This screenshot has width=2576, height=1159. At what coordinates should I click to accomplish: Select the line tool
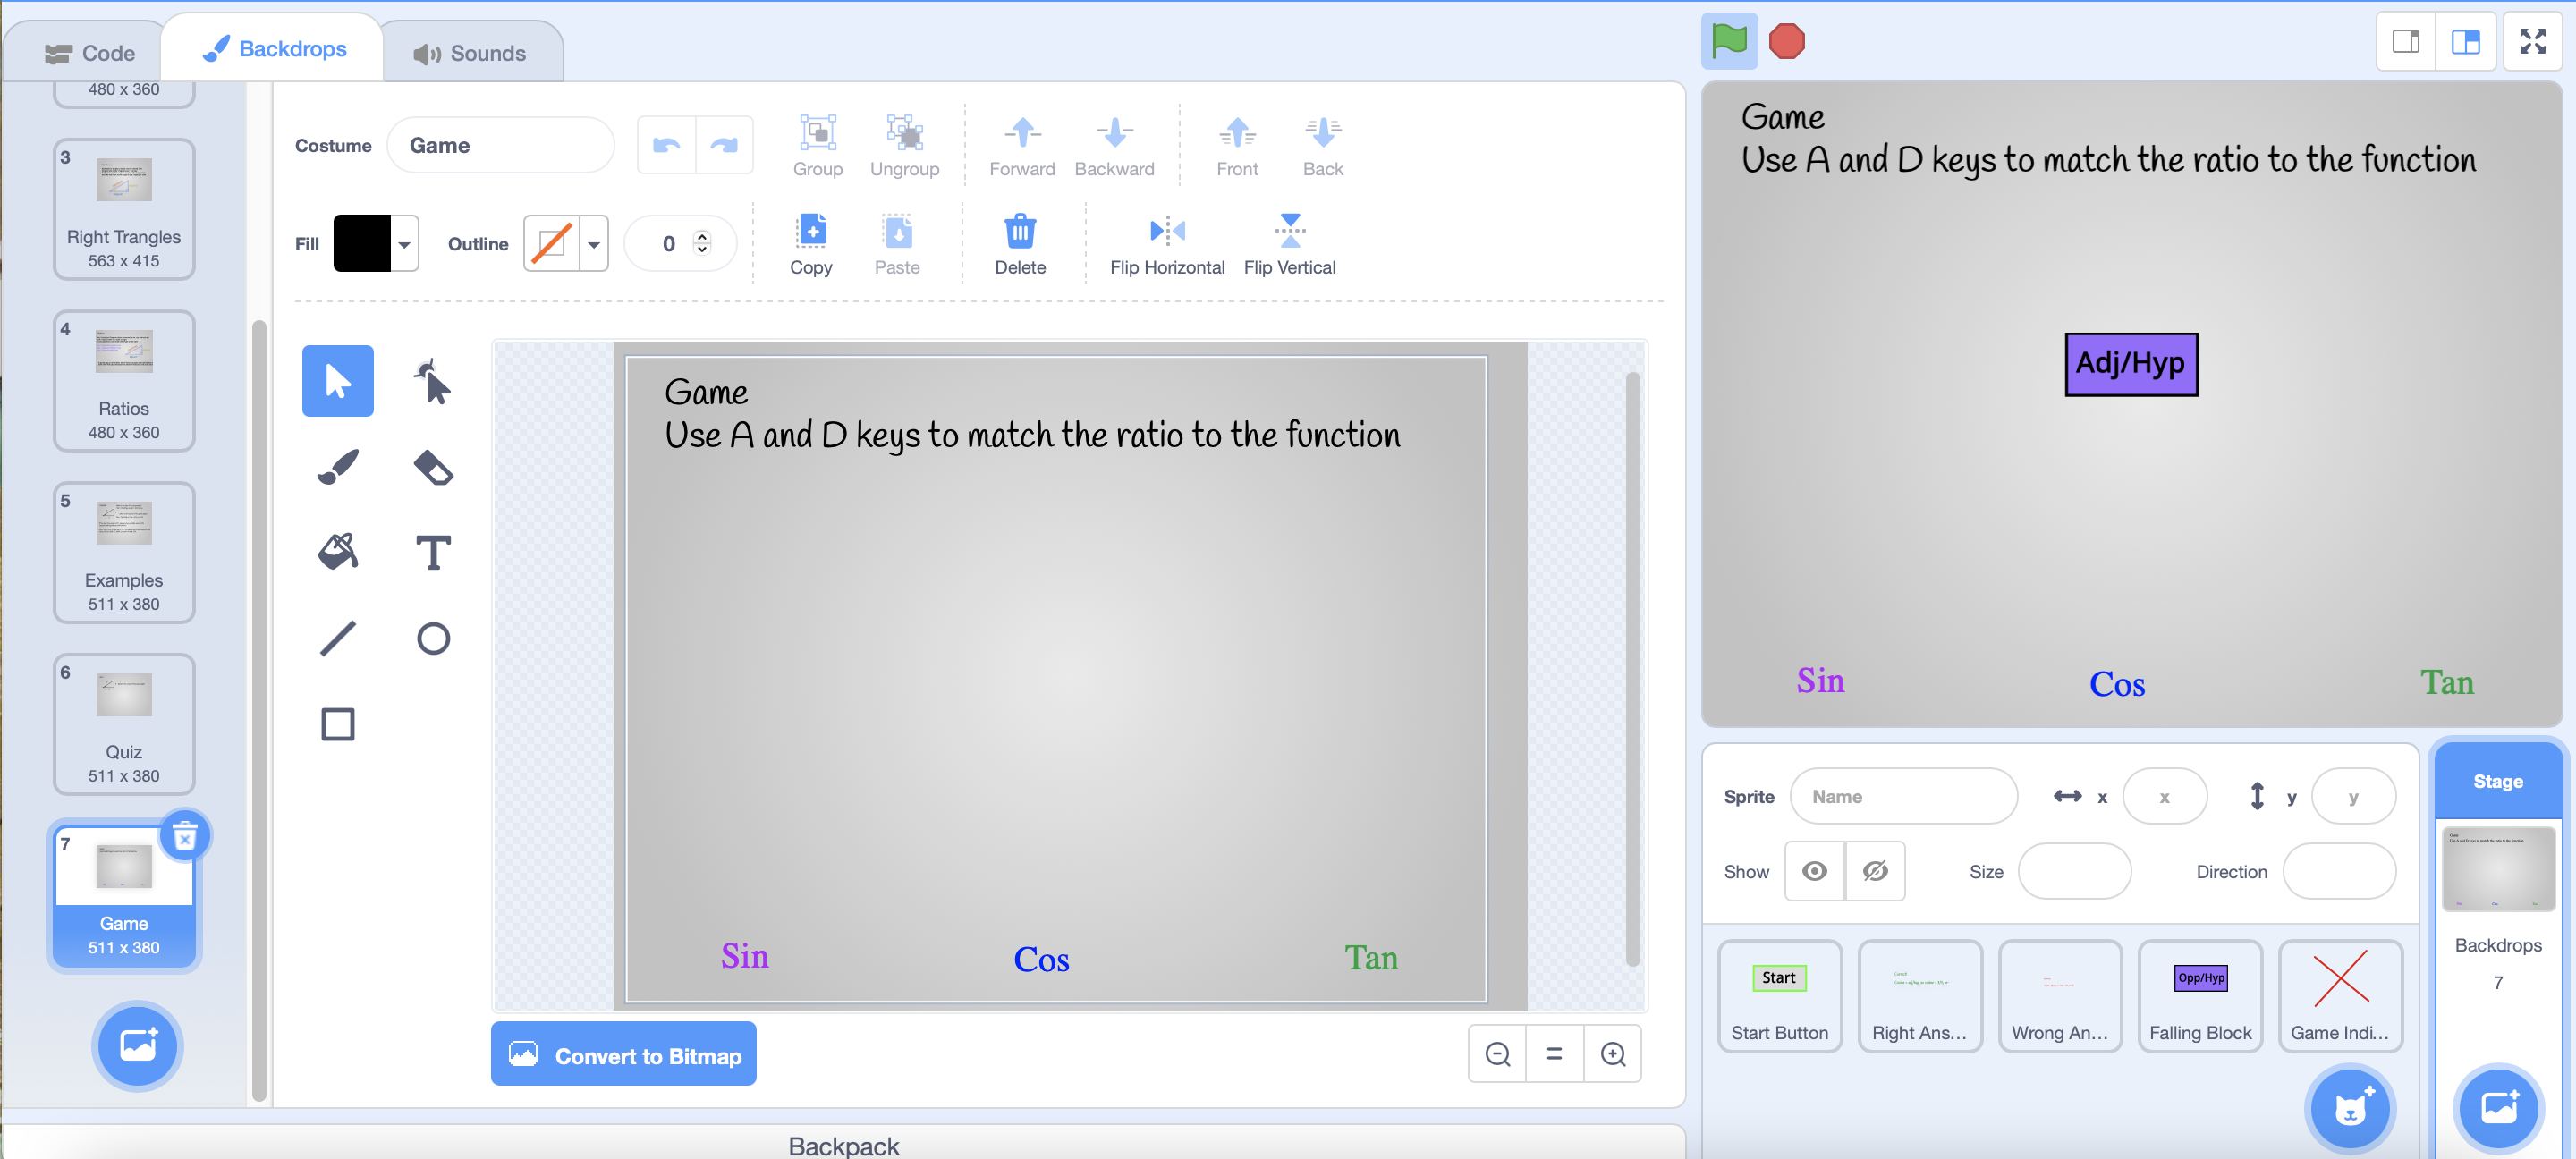[x=338, y=637]
